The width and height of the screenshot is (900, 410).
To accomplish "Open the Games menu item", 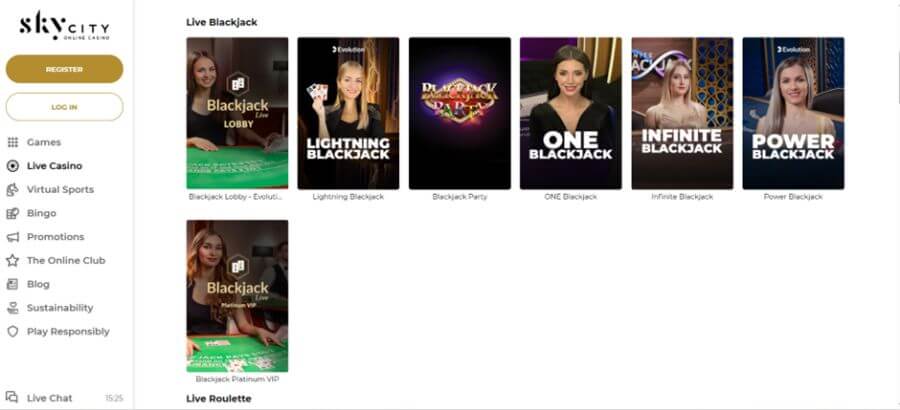I will pyautogui.click(x=44, y=142).
